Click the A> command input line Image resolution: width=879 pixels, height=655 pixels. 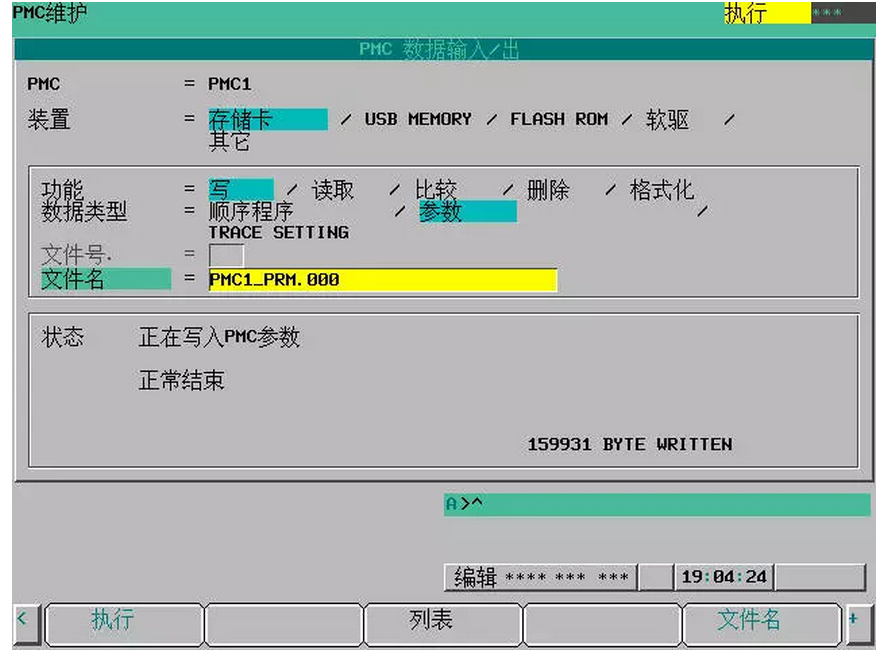pyautogui.click(x=656, y=504)
